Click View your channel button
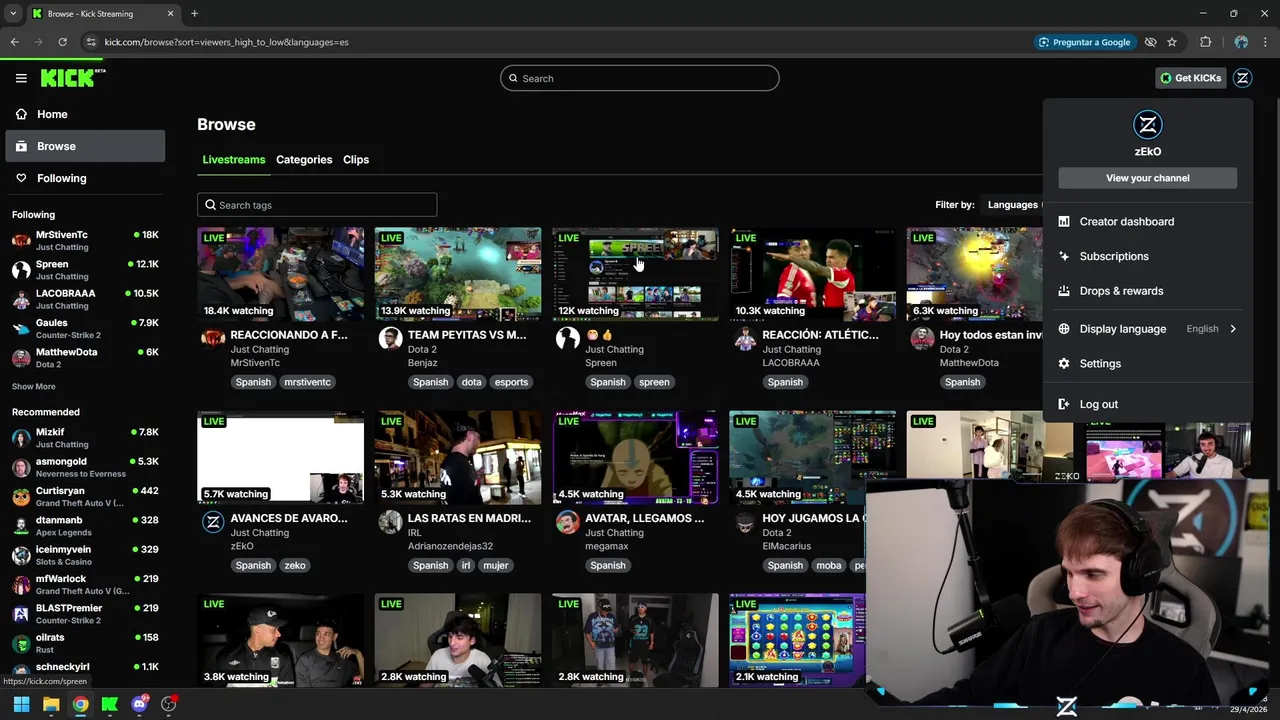 click(x=1148, y=178)
